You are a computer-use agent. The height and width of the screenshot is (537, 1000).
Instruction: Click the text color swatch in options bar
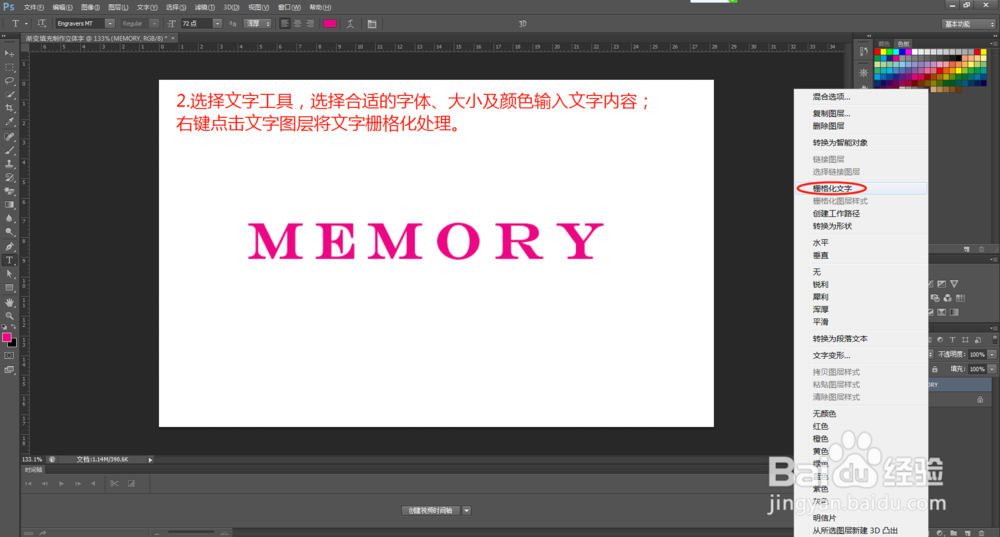[330, 24]
